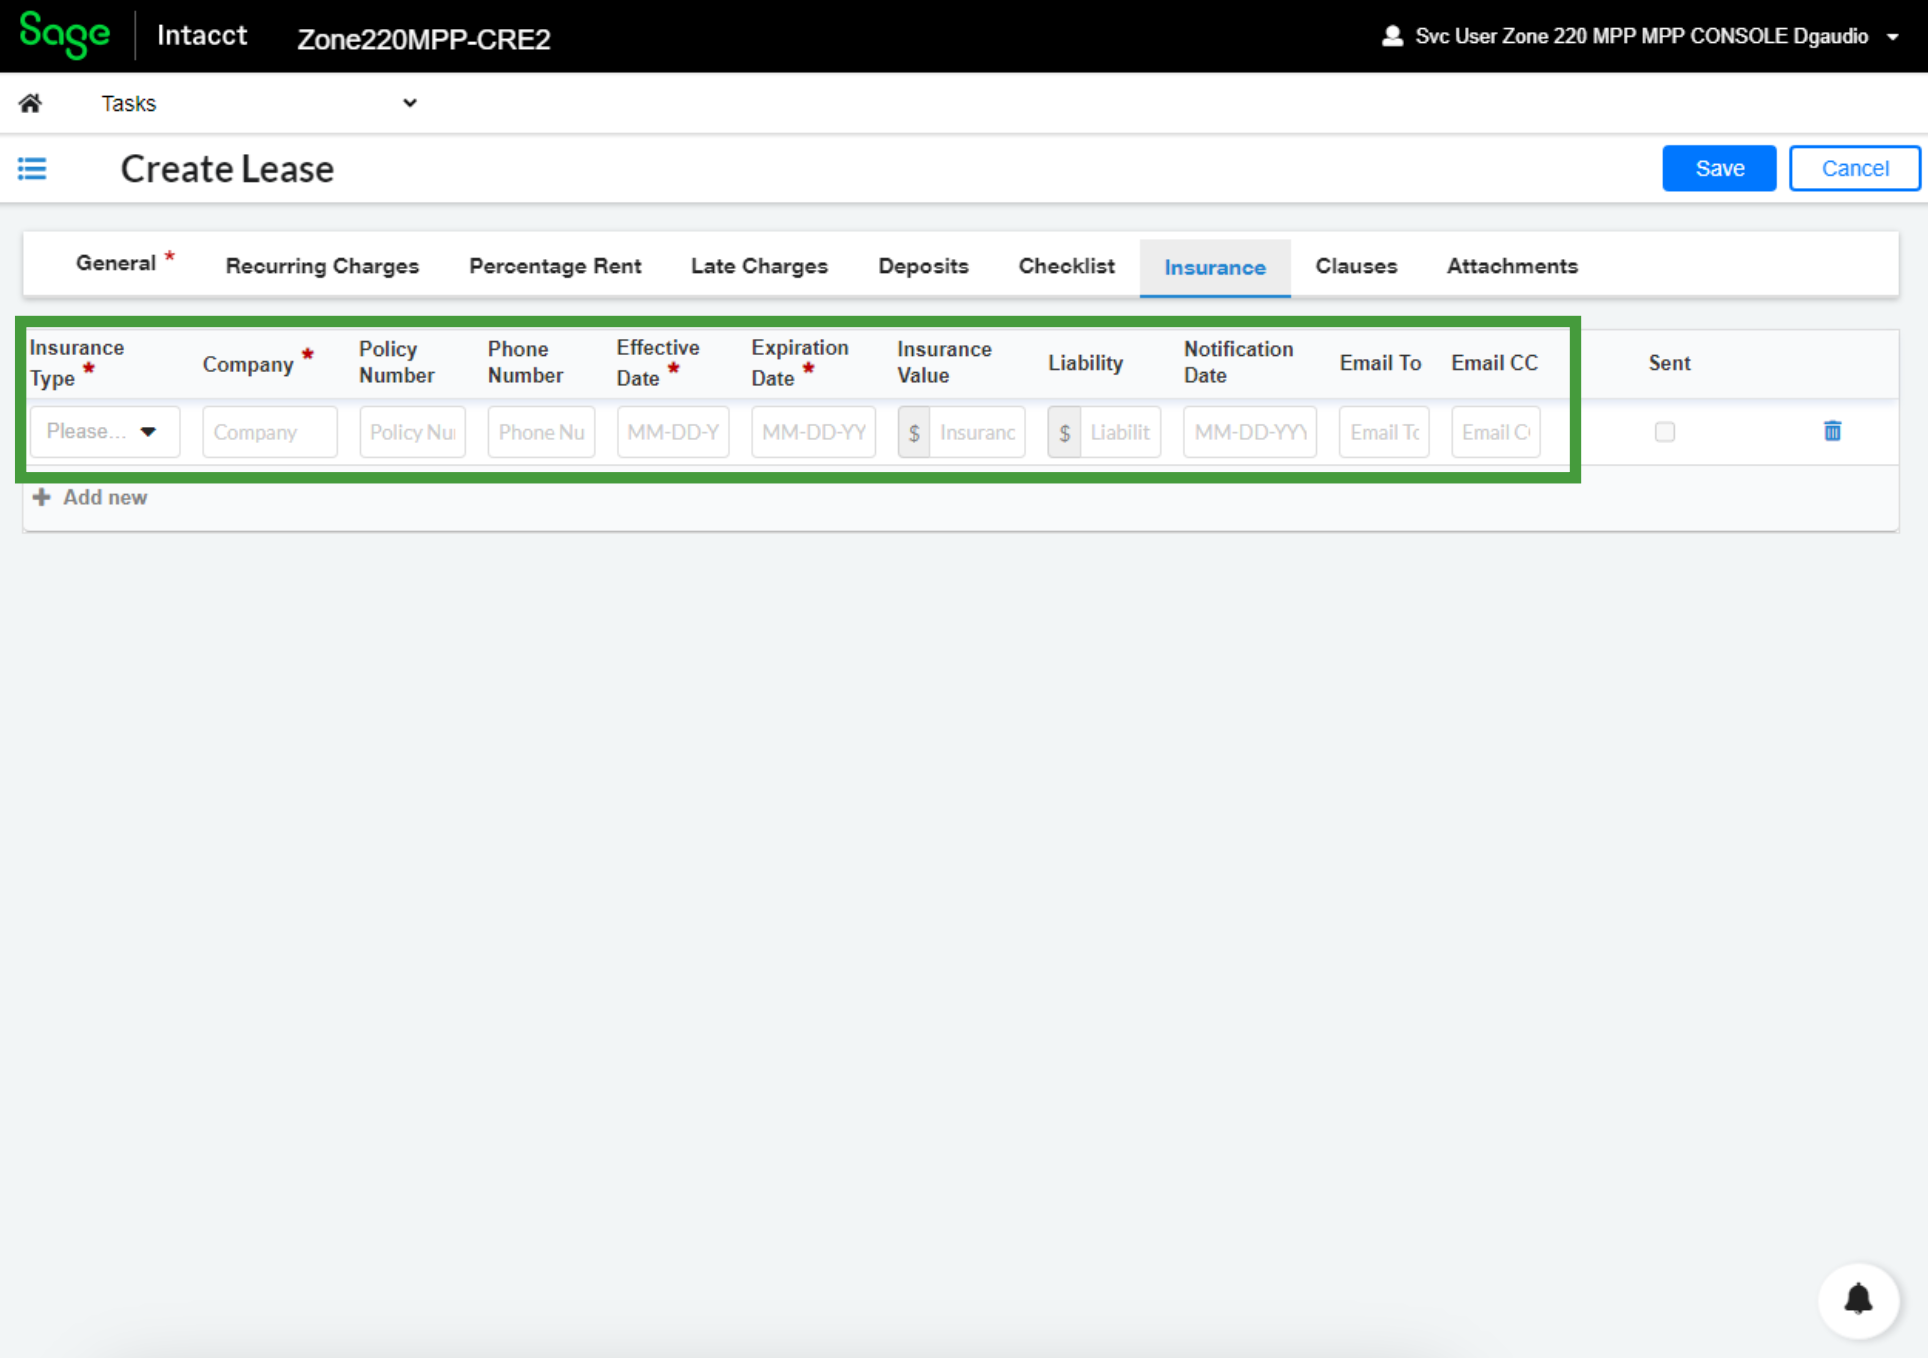Click the Expiration Date field
The image size is (1928, 1358).
pyautogui.click(x=813, y=432)
